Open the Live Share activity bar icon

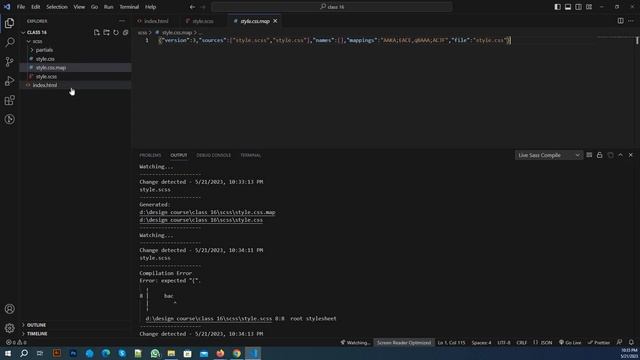click(9, 119)
